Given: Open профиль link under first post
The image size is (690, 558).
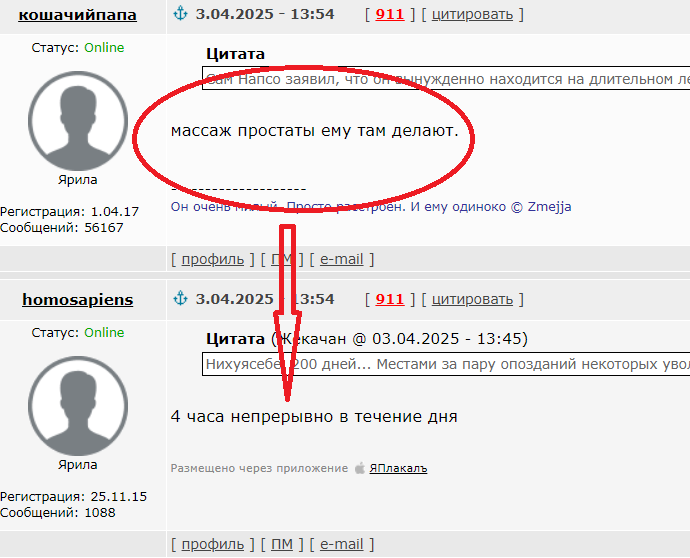Looking at the screenshot, I should tap(213, 259).
